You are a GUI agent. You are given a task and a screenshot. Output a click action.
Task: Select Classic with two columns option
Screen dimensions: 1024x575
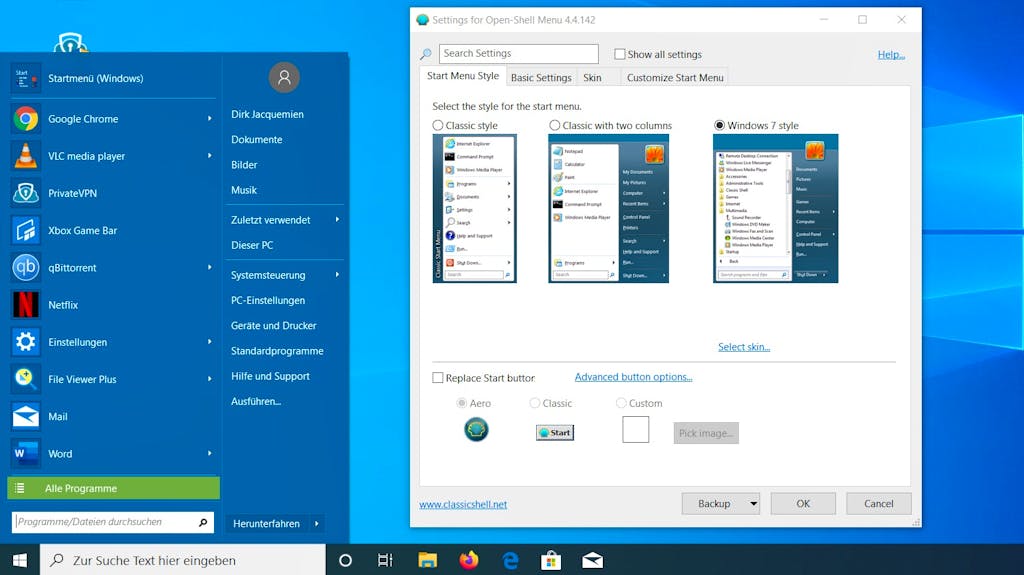pos(554,125)
